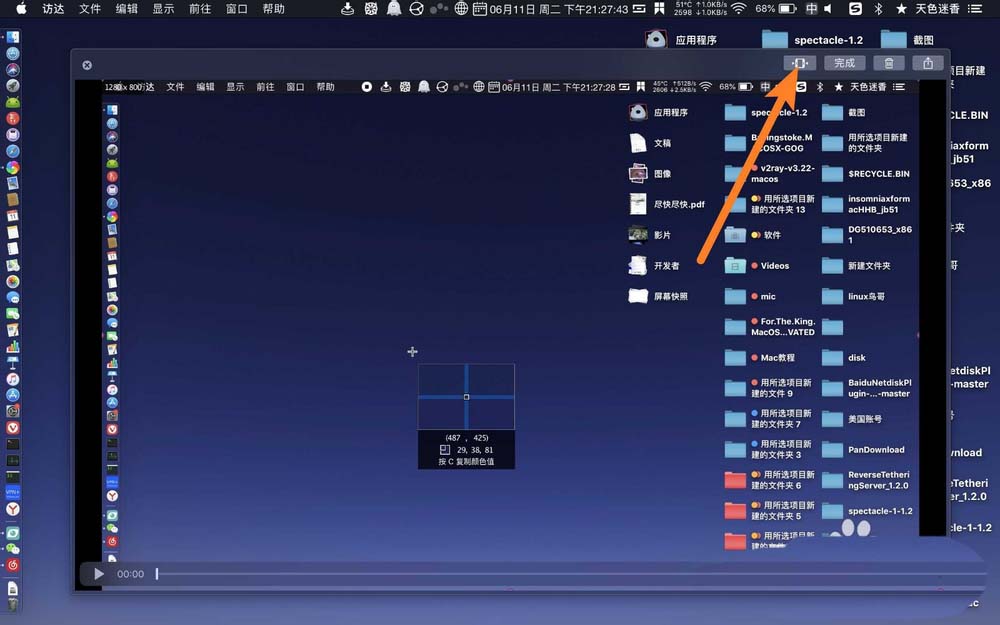Click the globe icon in the menu bar
The height and width of the screenshot is (625, 1000).
point(461,8)
